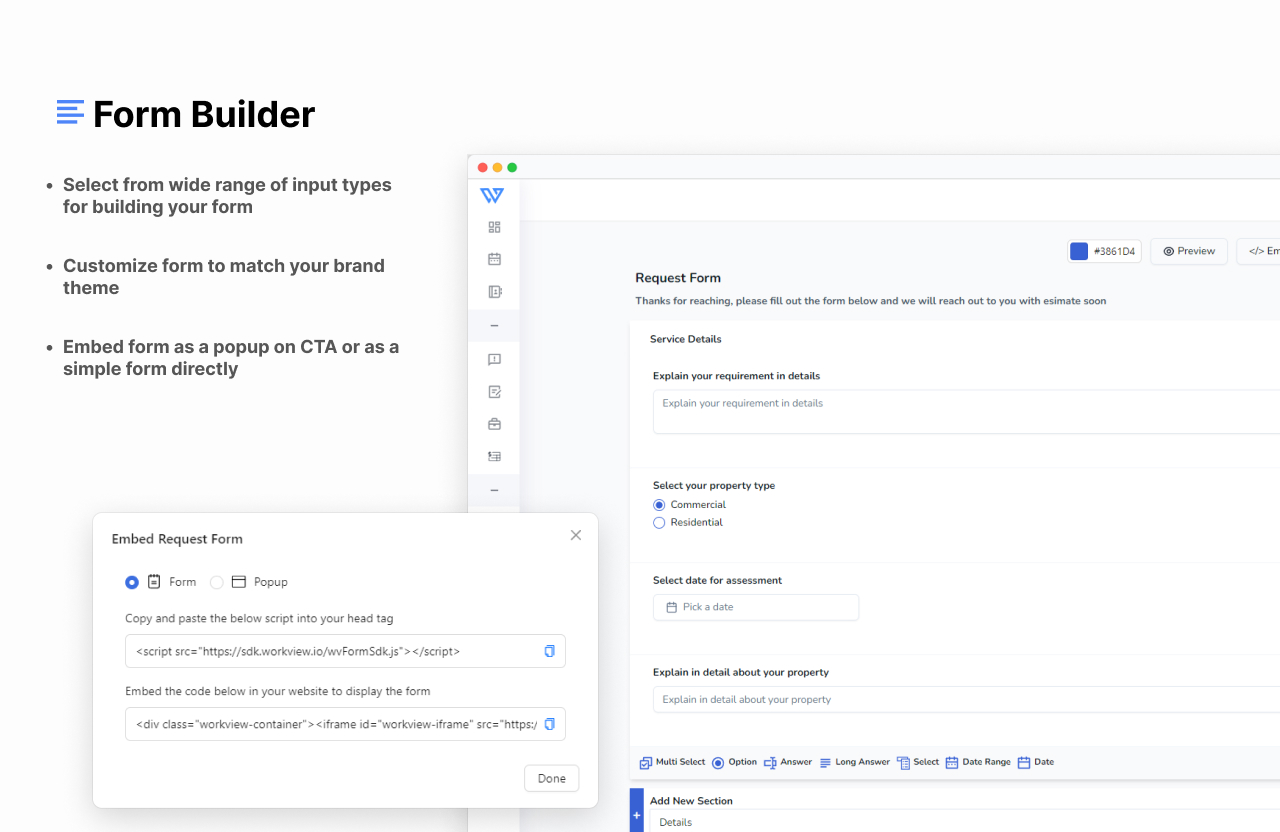This screenshot has height=832, width=1280.
Task: Collapse the first sidebar section with the dash
Action: [x=494, y=326]
